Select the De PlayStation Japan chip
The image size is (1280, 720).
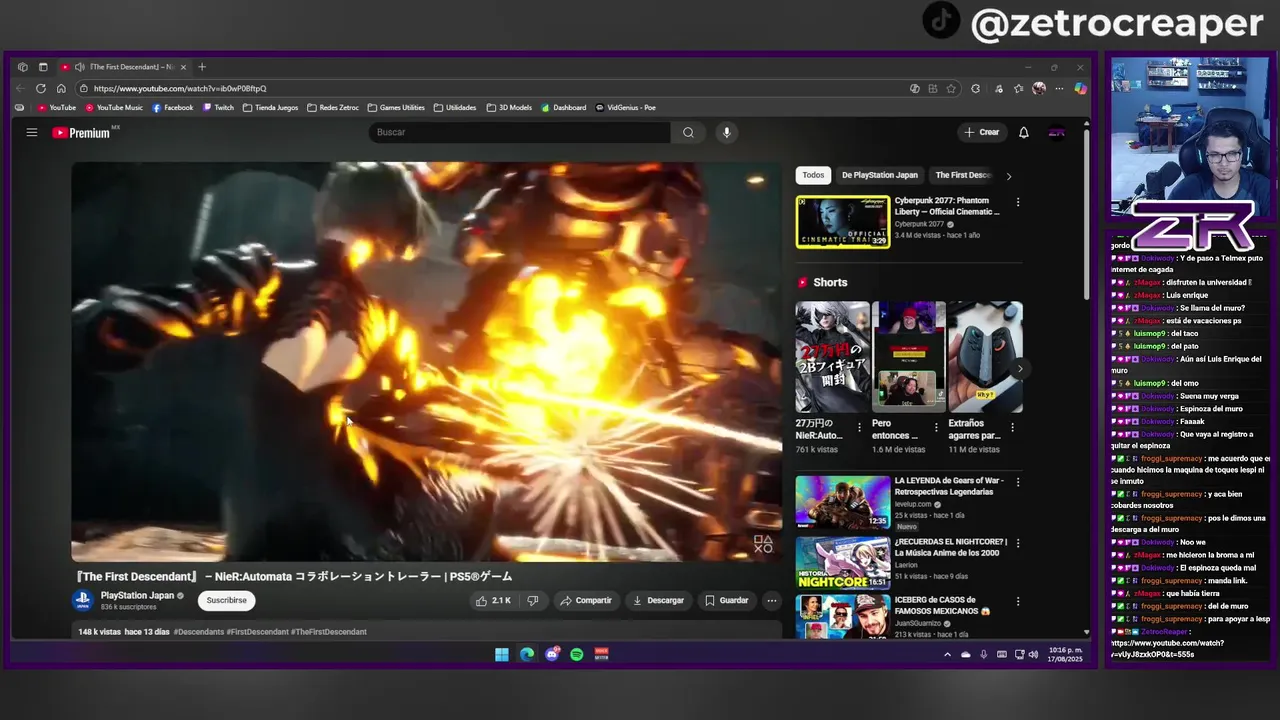(879, 175)
